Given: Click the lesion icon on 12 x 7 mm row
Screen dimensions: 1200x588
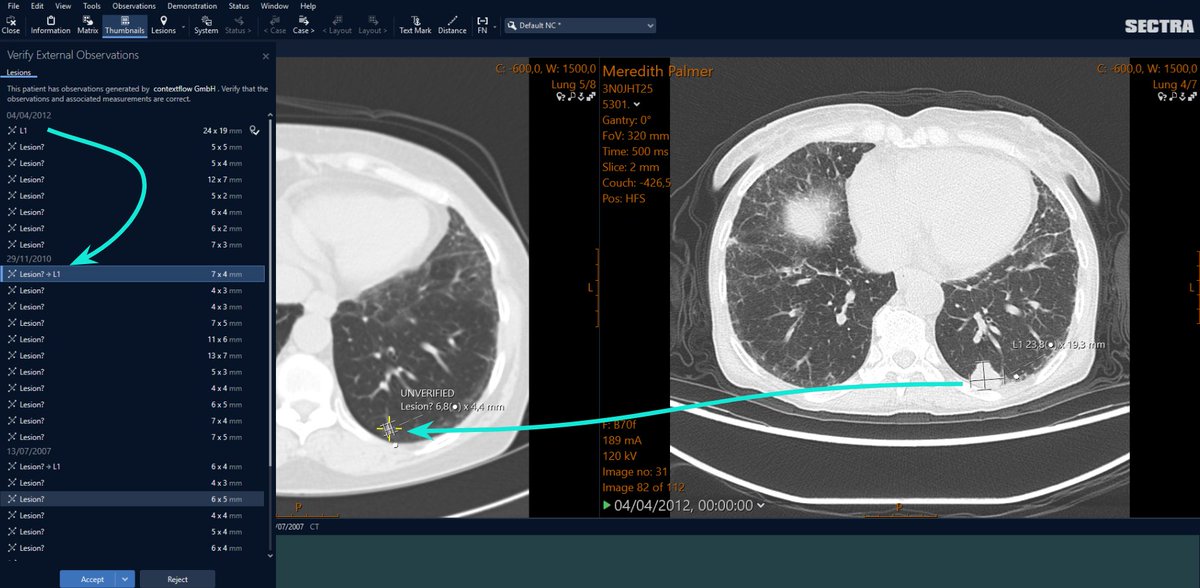Looking at the screenshot, I should (11, 179).
